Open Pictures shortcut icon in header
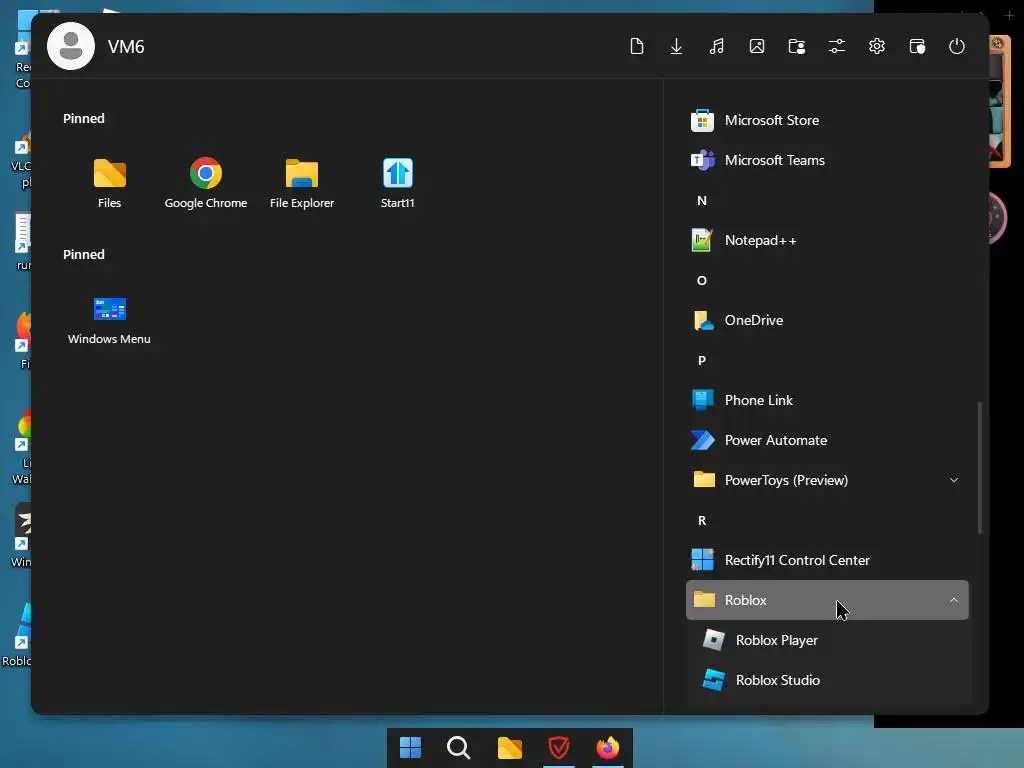Image resolution: width=1024 pixels, height=768 pixels. pyautogui.click(x=757, y=46)
